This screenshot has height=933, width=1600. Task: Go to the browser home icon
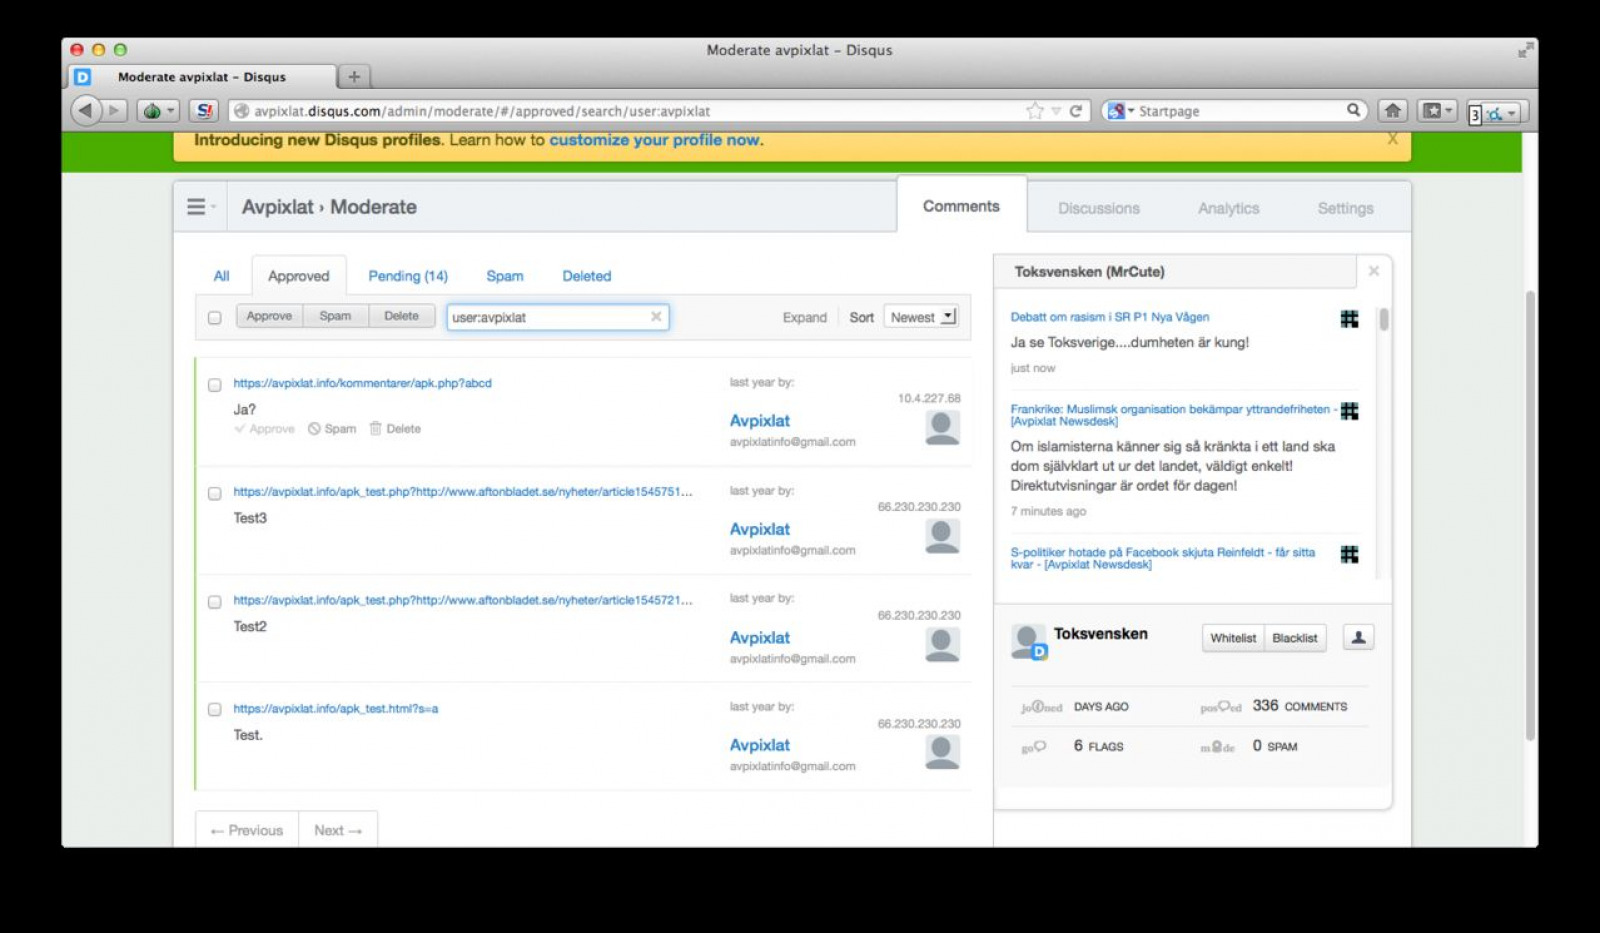[1392, 111]
